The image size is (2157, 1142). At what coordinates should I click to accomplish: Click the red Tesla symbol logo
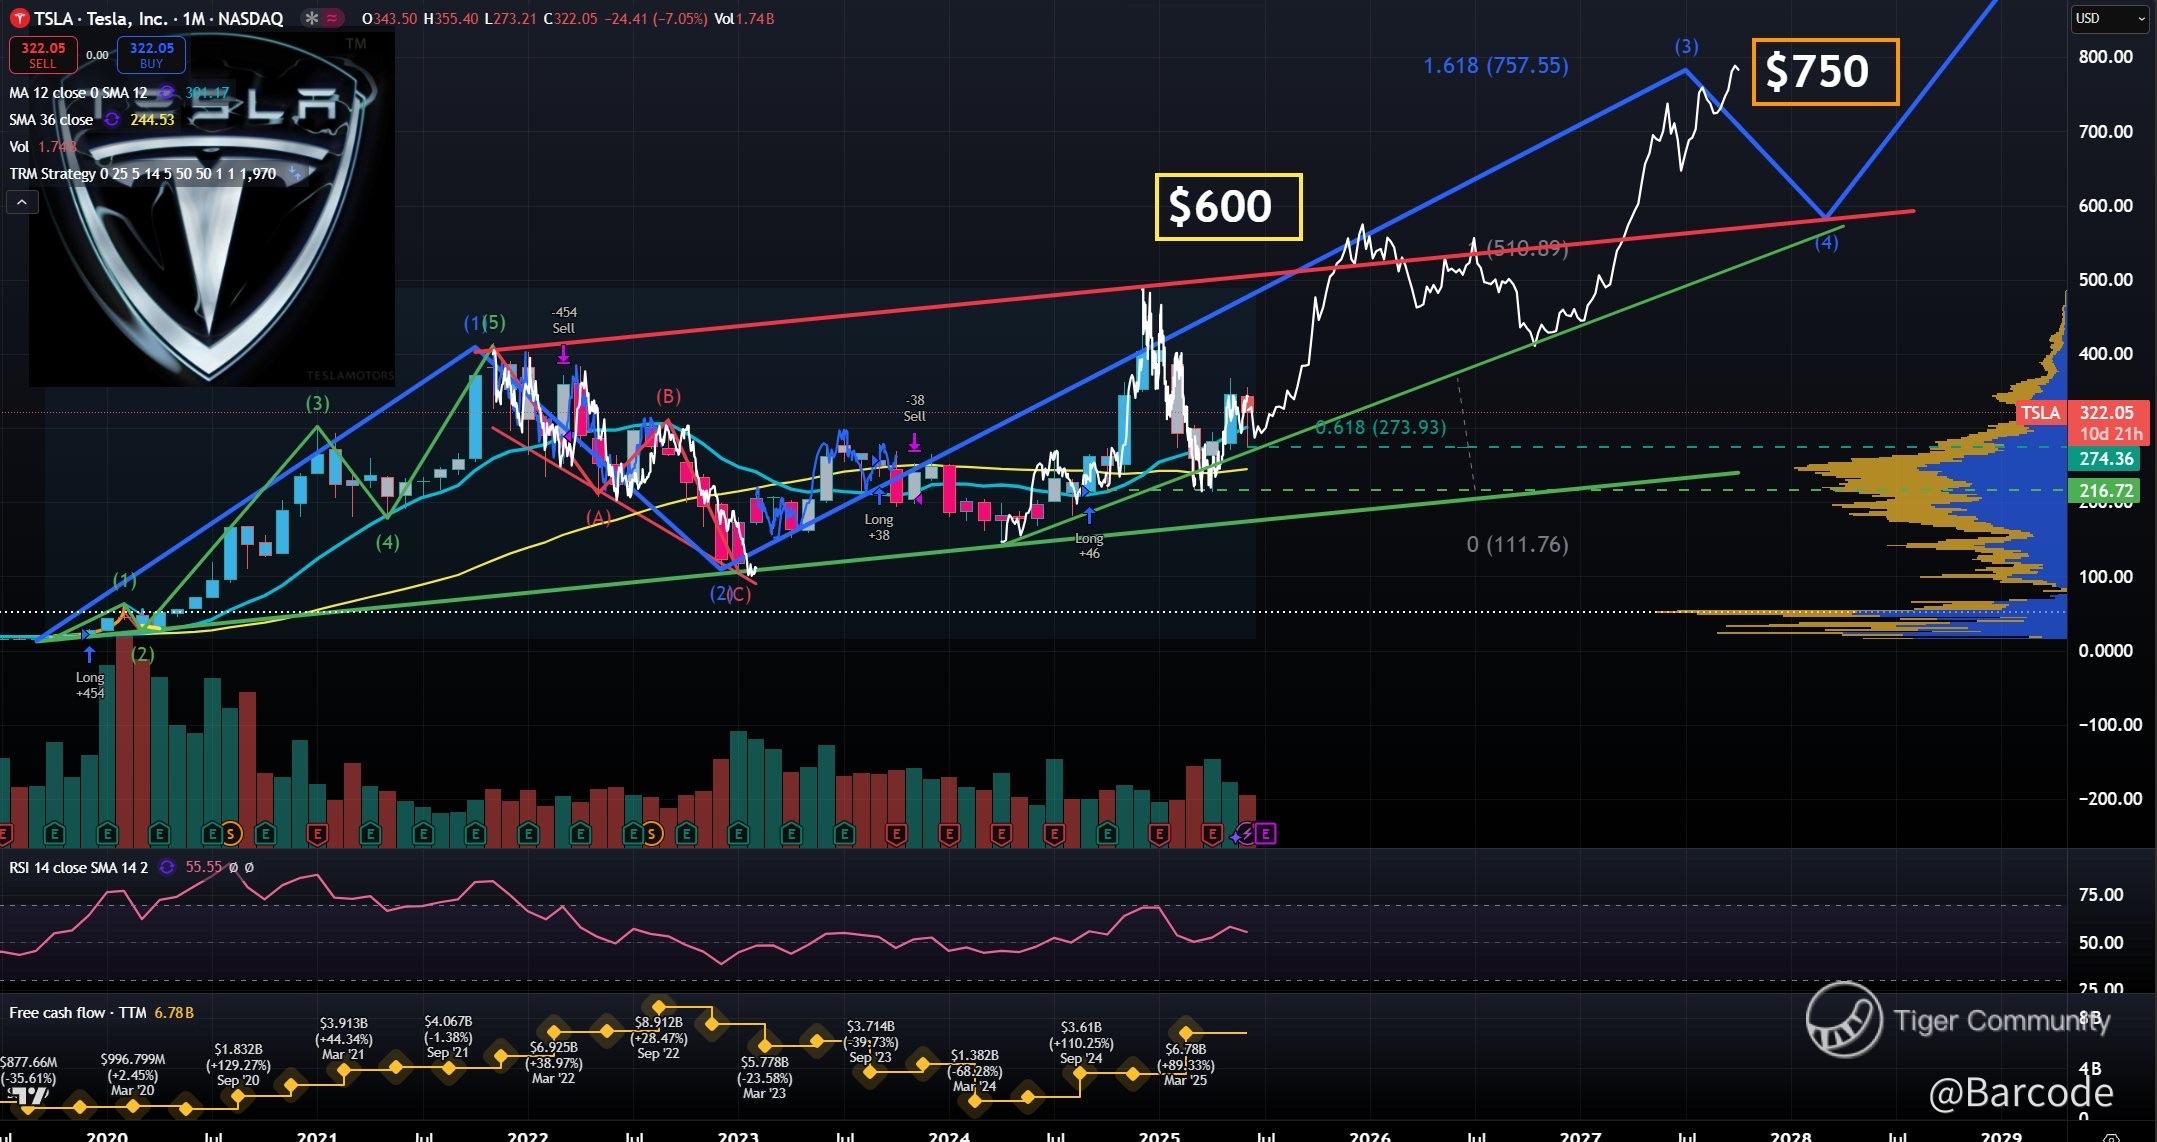19,19
